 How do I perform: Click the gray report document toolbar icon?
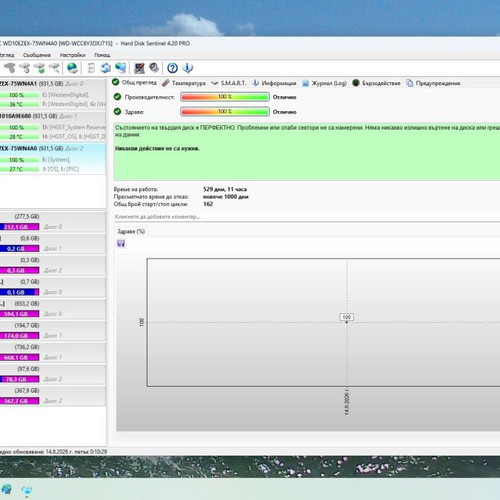[91, 68]
